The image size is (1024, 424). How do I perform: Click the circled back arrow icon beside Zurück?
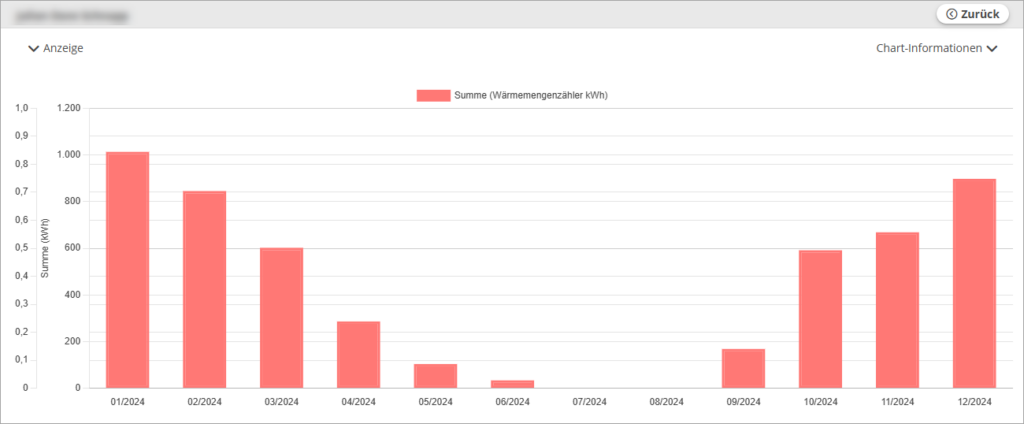coord(951,14)
